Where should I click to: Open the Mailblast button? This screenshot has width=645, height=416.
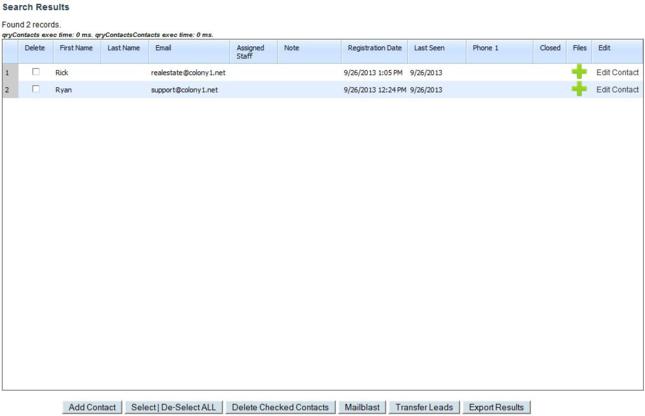point(361,407)
